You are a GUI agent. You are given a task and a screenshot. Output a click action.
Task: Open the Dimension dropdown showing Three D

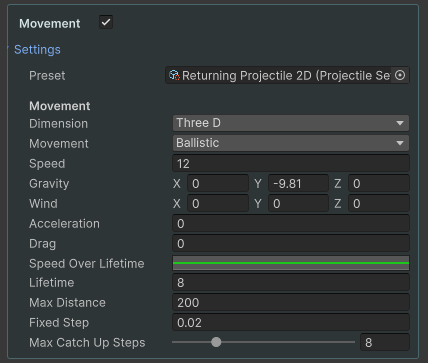point(291,123)
